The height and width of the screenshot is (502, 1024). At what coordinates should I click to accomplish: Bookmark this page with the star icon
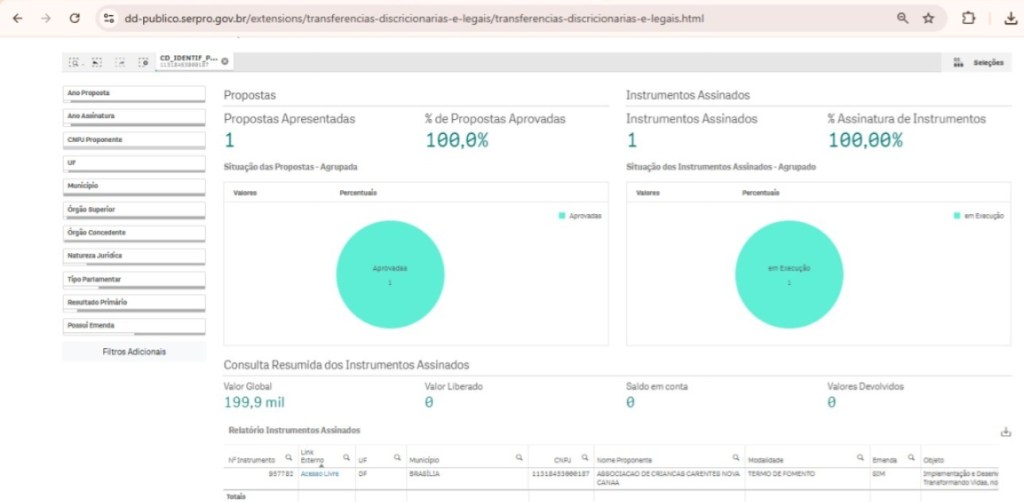[928, 18]
